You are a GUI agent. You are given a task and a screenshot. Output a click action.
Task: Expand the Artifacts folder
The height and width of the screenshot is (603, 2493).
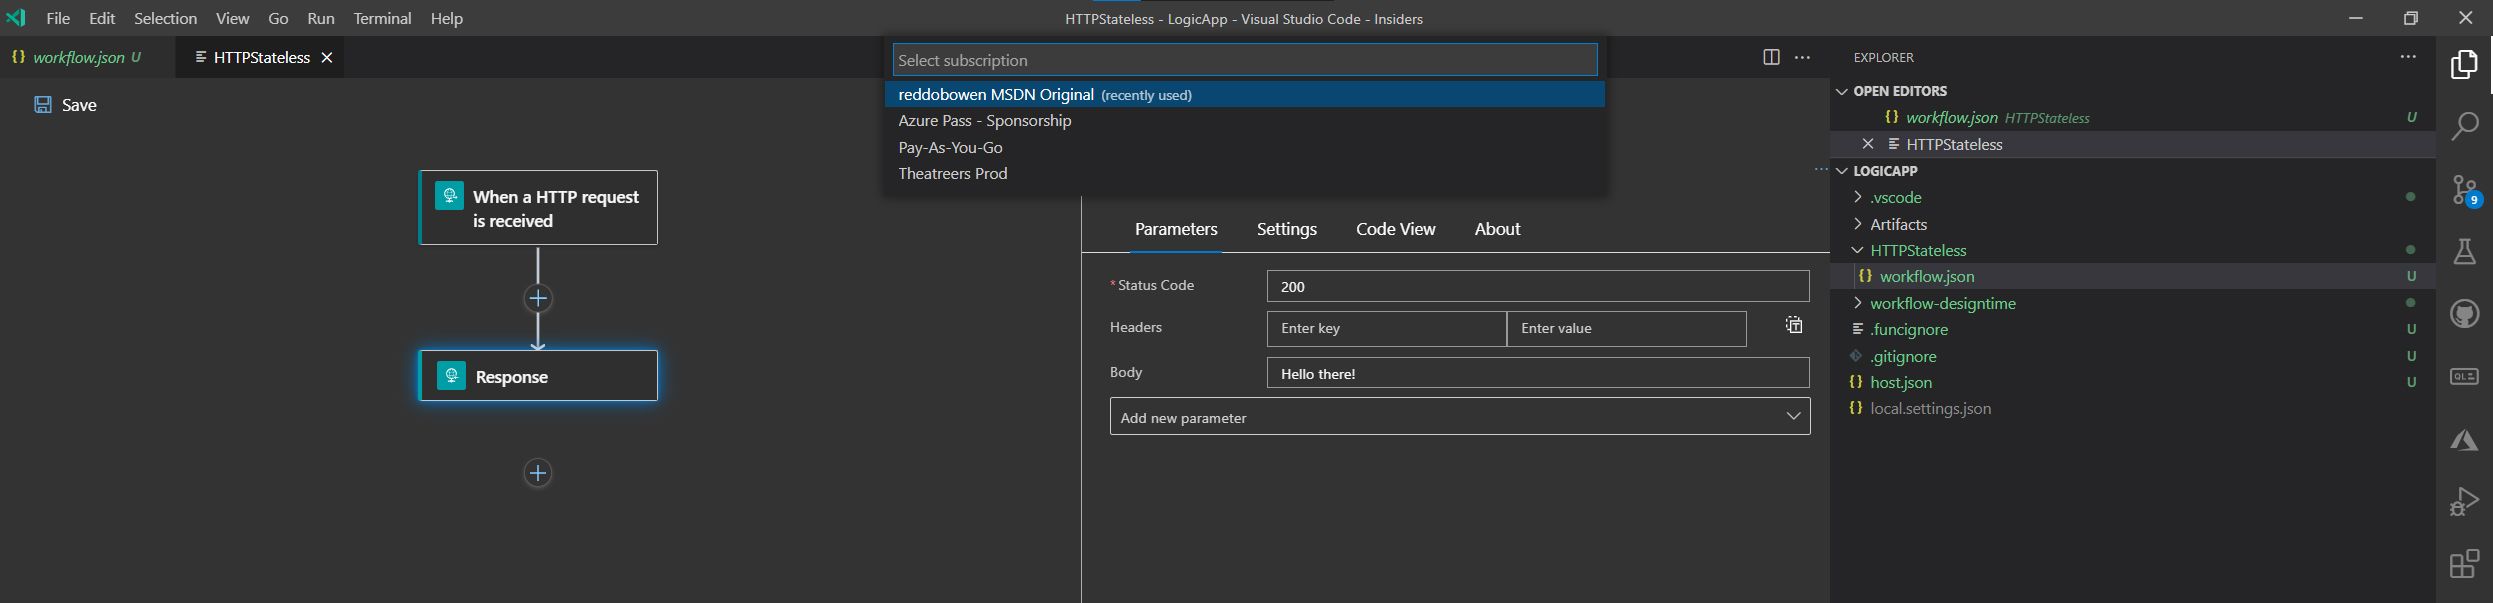[1858, 224]
